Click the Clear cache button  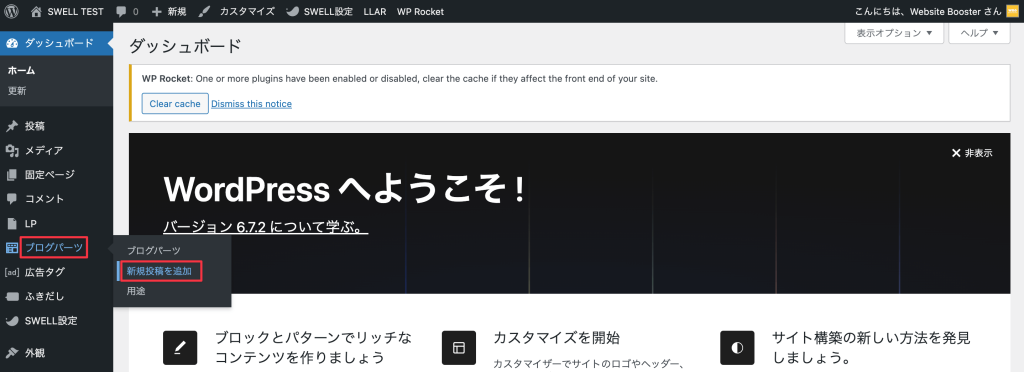(x=175, y=104)
